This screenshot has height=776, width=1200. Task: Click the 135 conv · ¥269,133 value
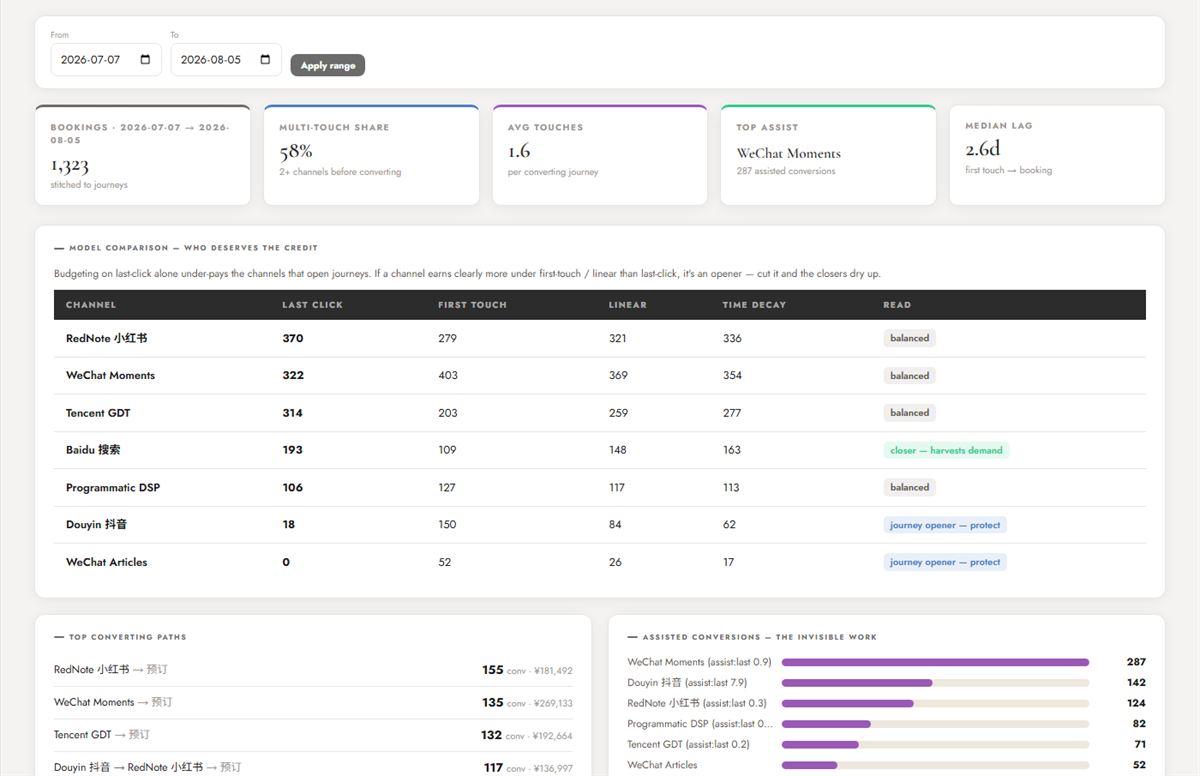[527, 702]
